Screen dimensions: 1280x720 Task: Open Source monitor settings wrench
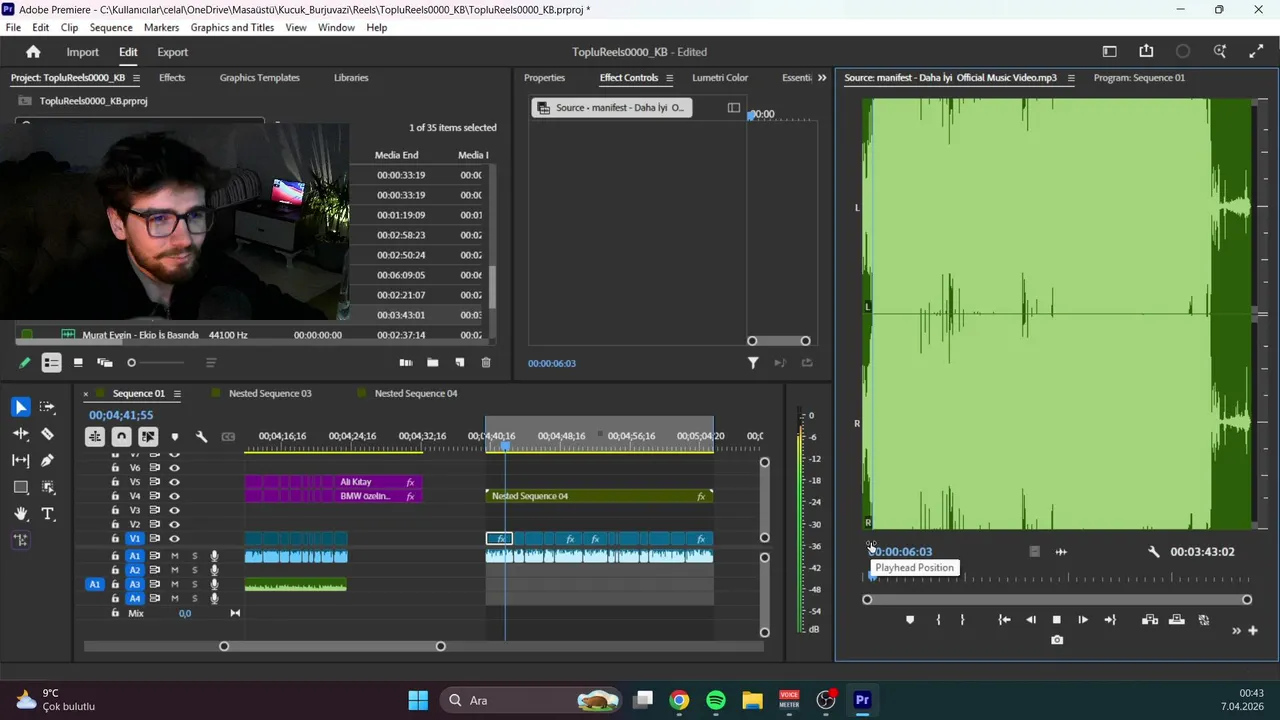1153,552
